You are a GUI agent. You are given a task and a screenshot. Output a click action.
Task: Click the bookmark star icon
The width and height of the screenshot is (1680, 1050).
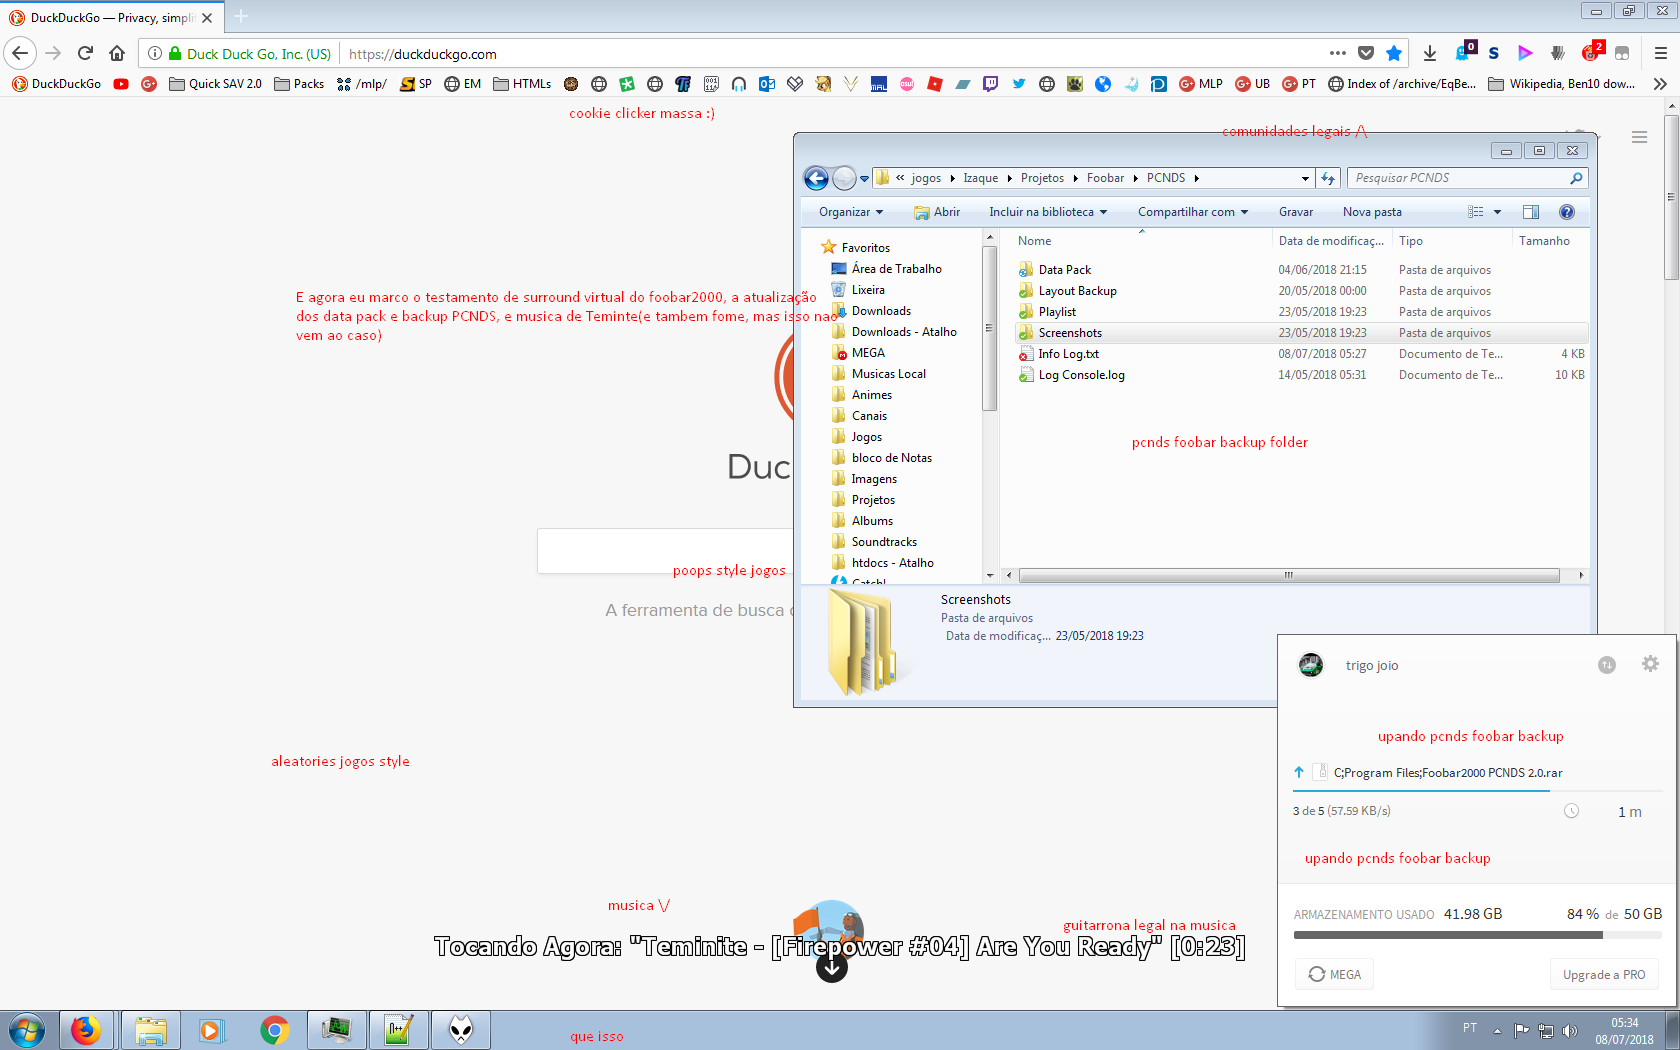(1394, 54)
